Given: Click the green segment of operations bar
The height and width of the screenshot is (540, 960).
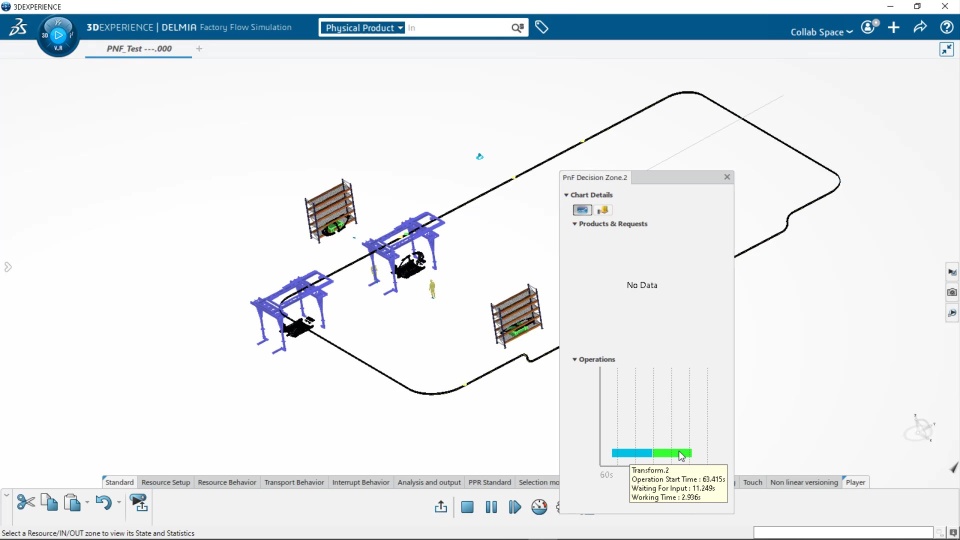Looking at the screenshot, I should 672,453.
